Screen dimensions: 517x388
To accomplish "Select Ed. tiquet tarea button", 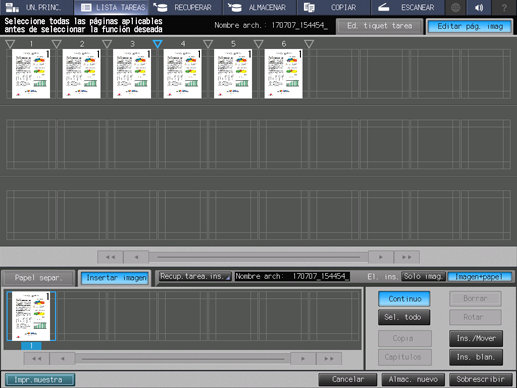I will [x=380, y=26].
